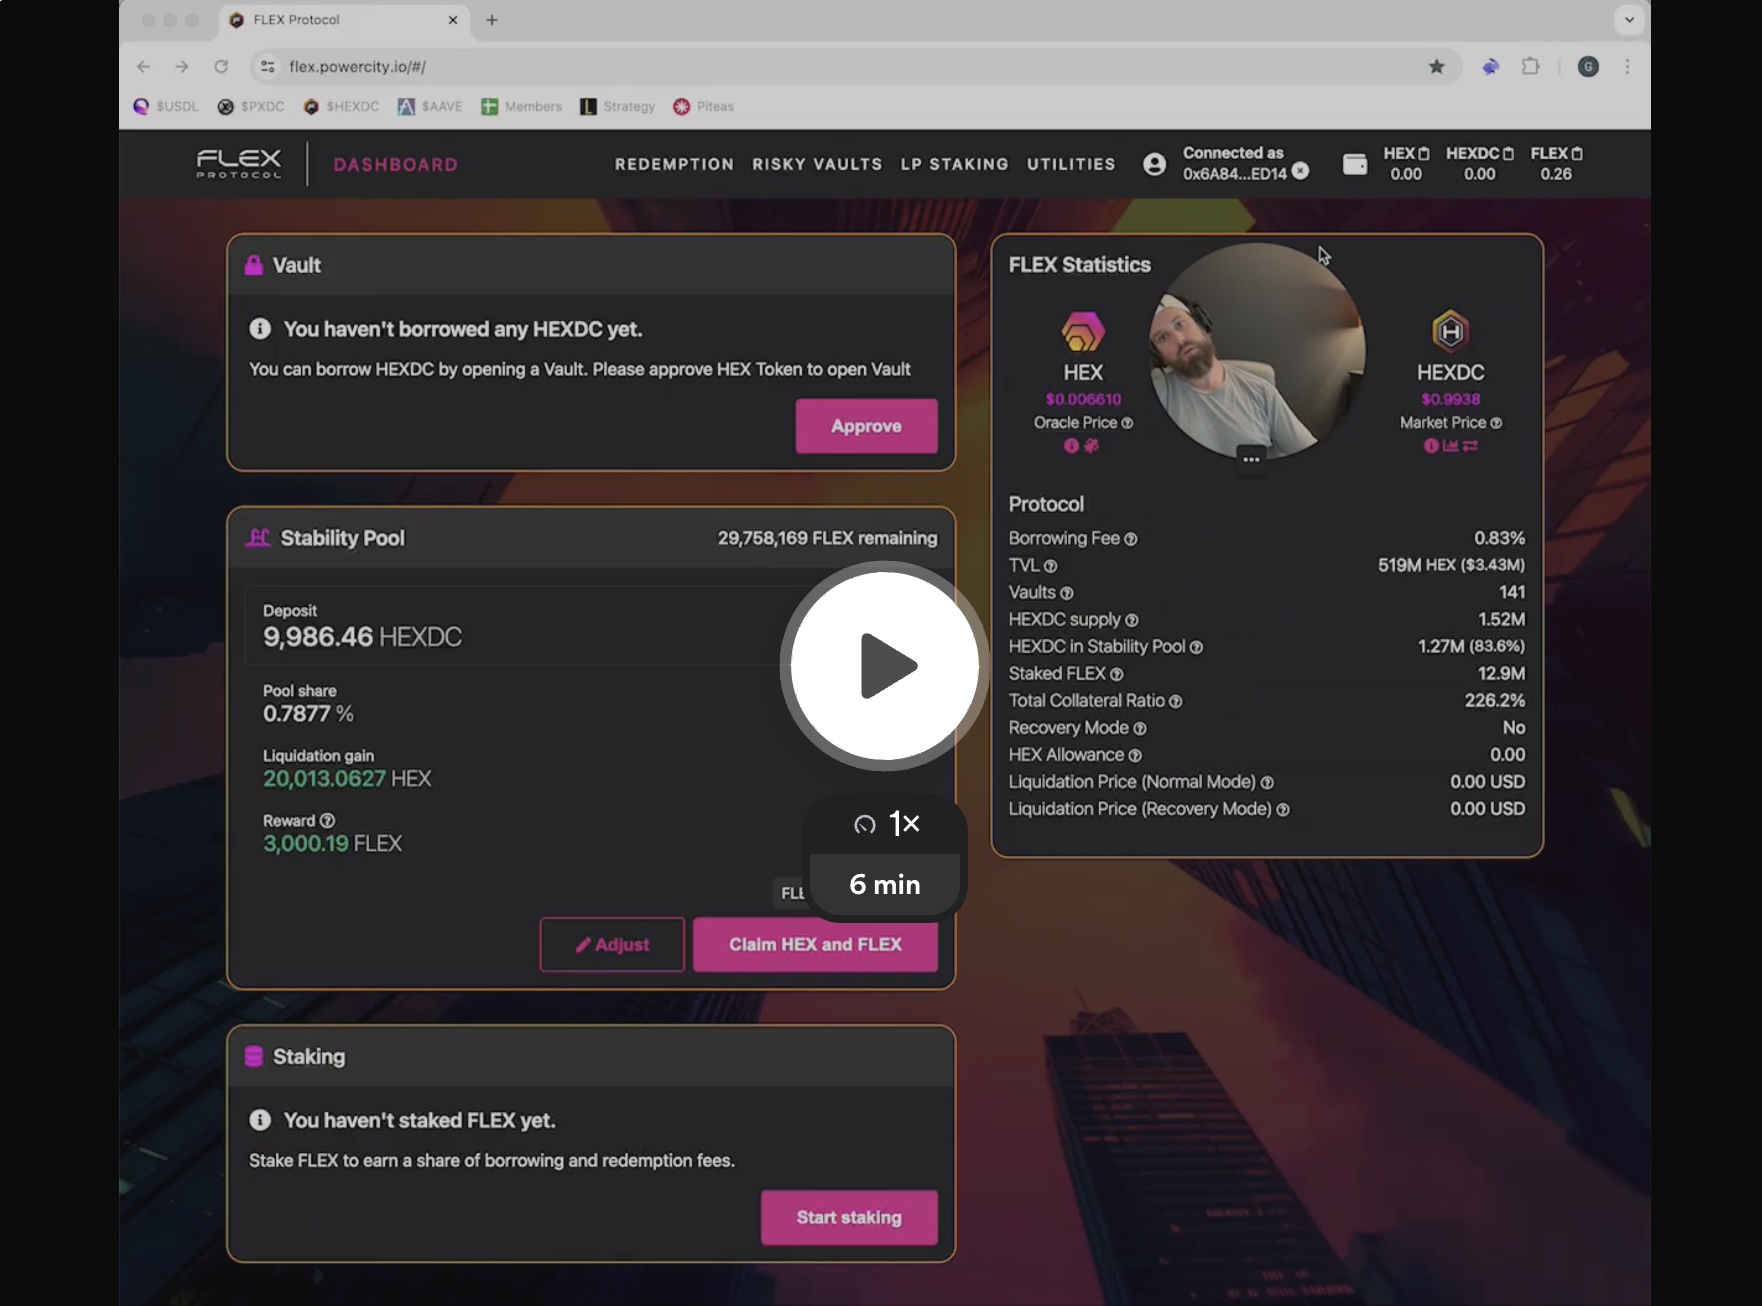Click the Start staking button
The image size is (1762, 1306).
point(849,1217)
